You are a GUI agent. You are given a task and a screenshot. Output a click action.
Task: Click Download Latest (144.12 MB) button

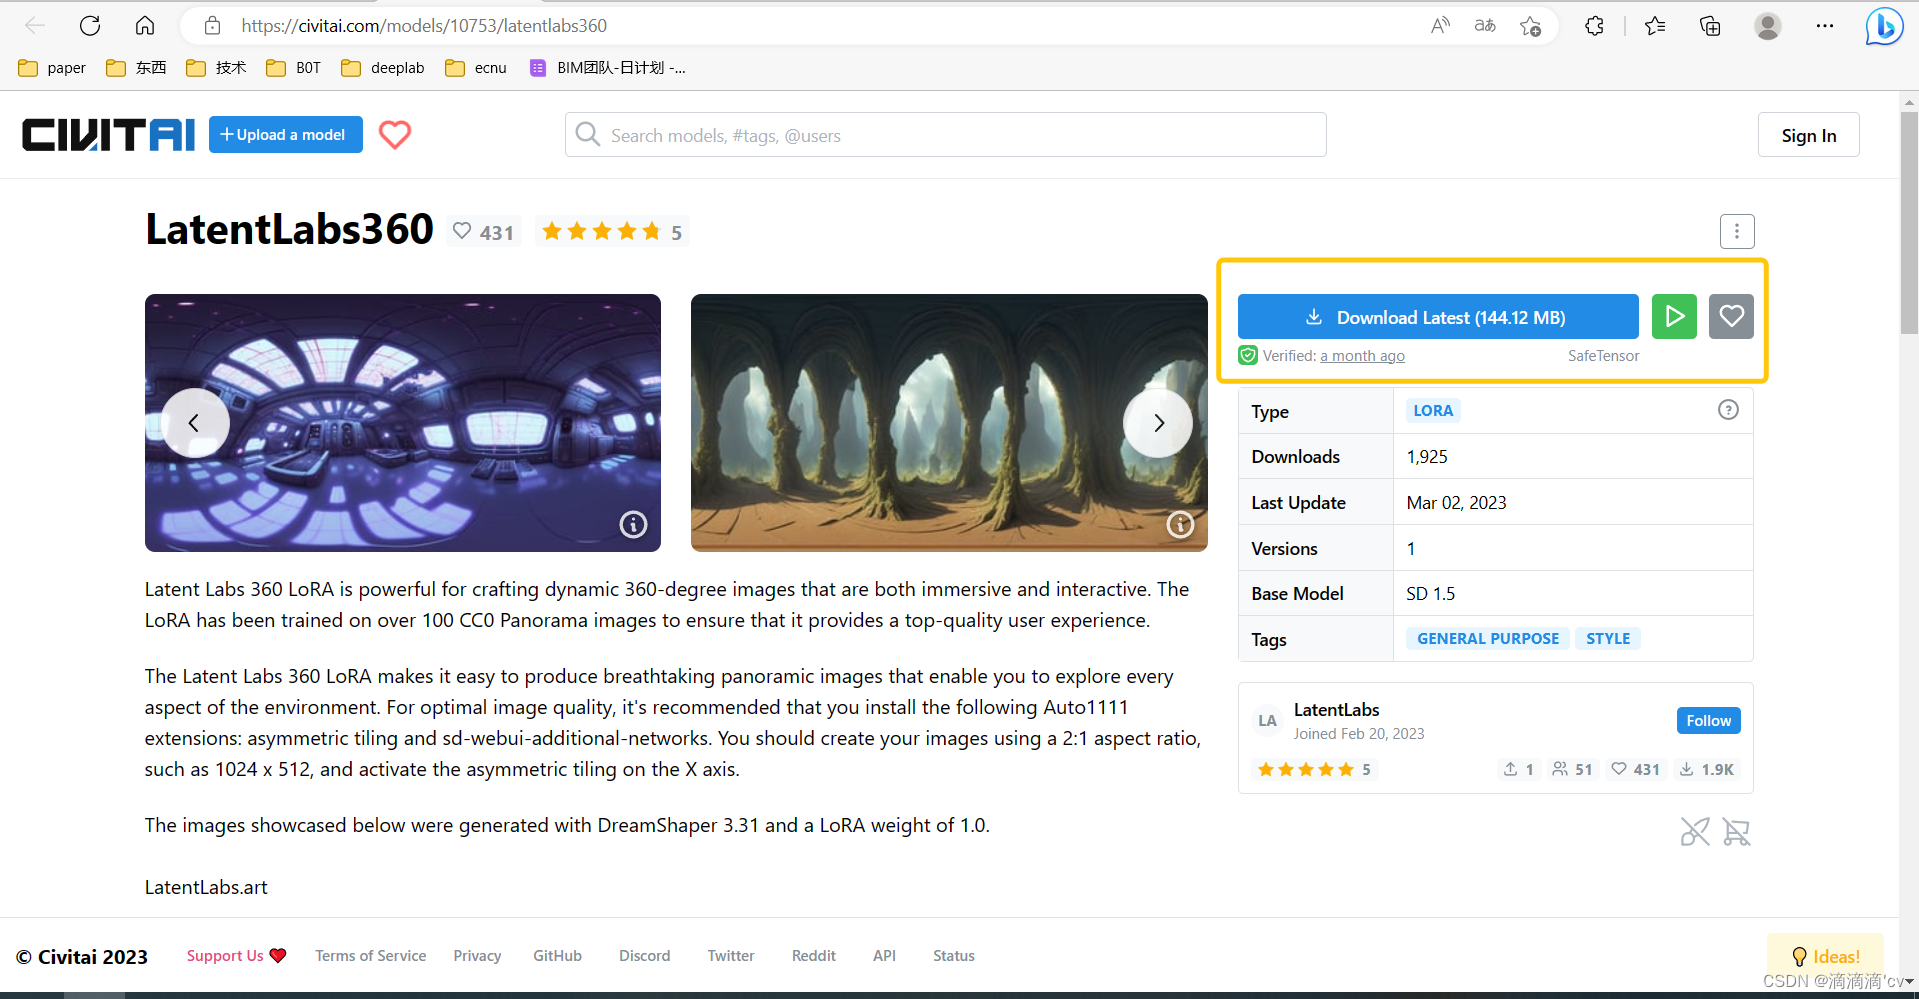pos(1438,317)
